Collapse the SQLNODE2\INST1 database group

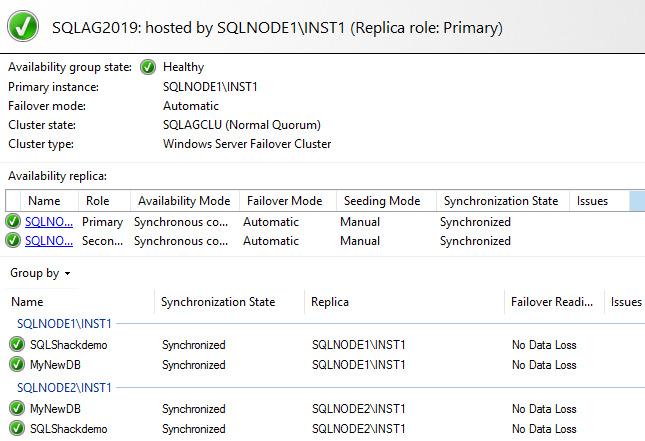(65, 388)
